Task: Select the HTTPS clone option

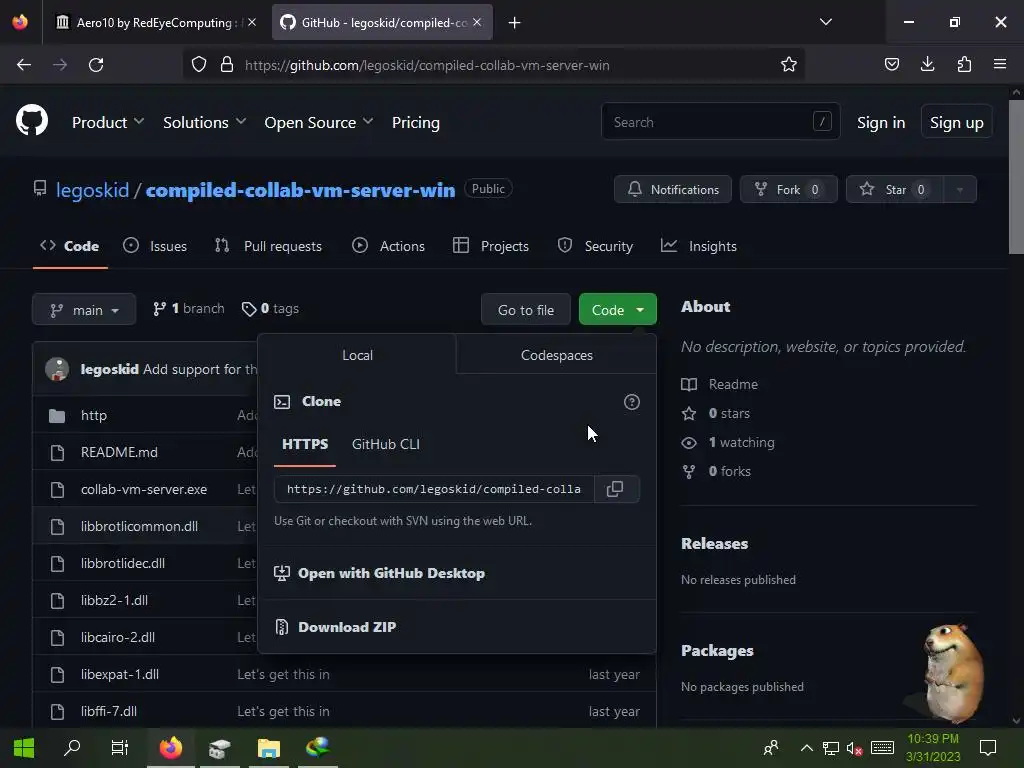Action: click(305, 445)
